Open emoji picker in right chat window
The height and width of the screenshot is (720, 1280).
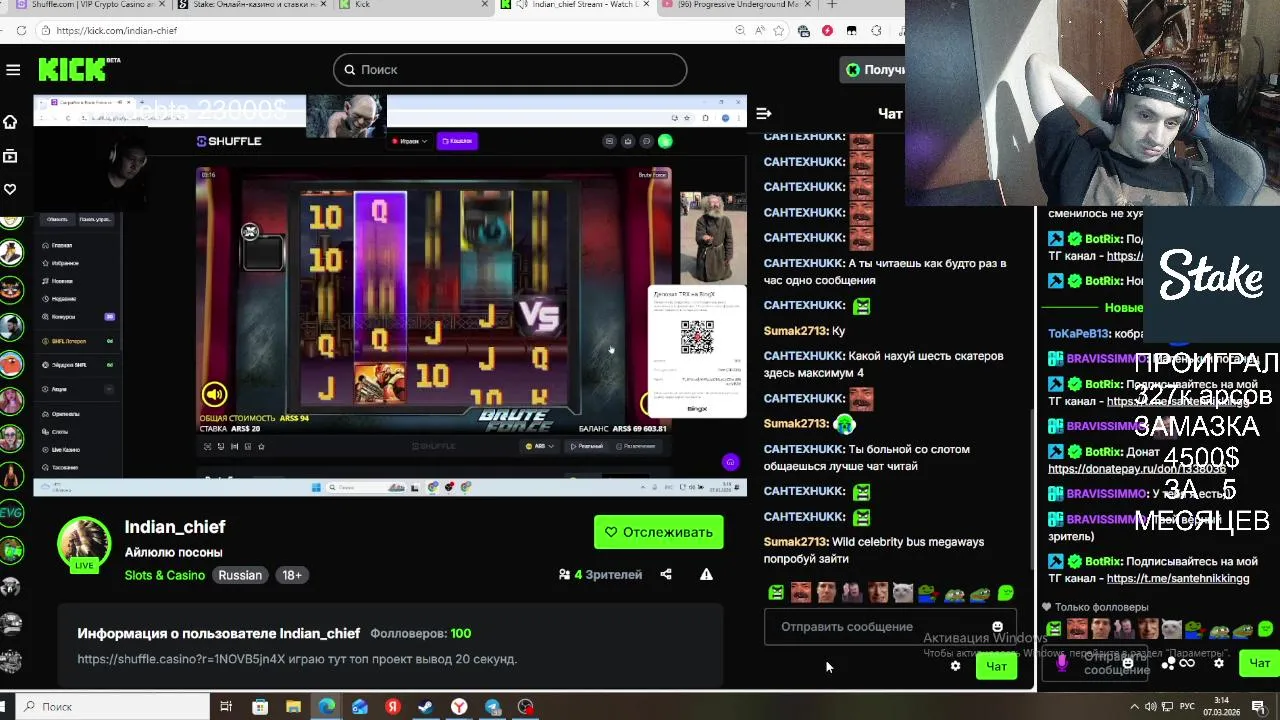(x=1128, y=663)
